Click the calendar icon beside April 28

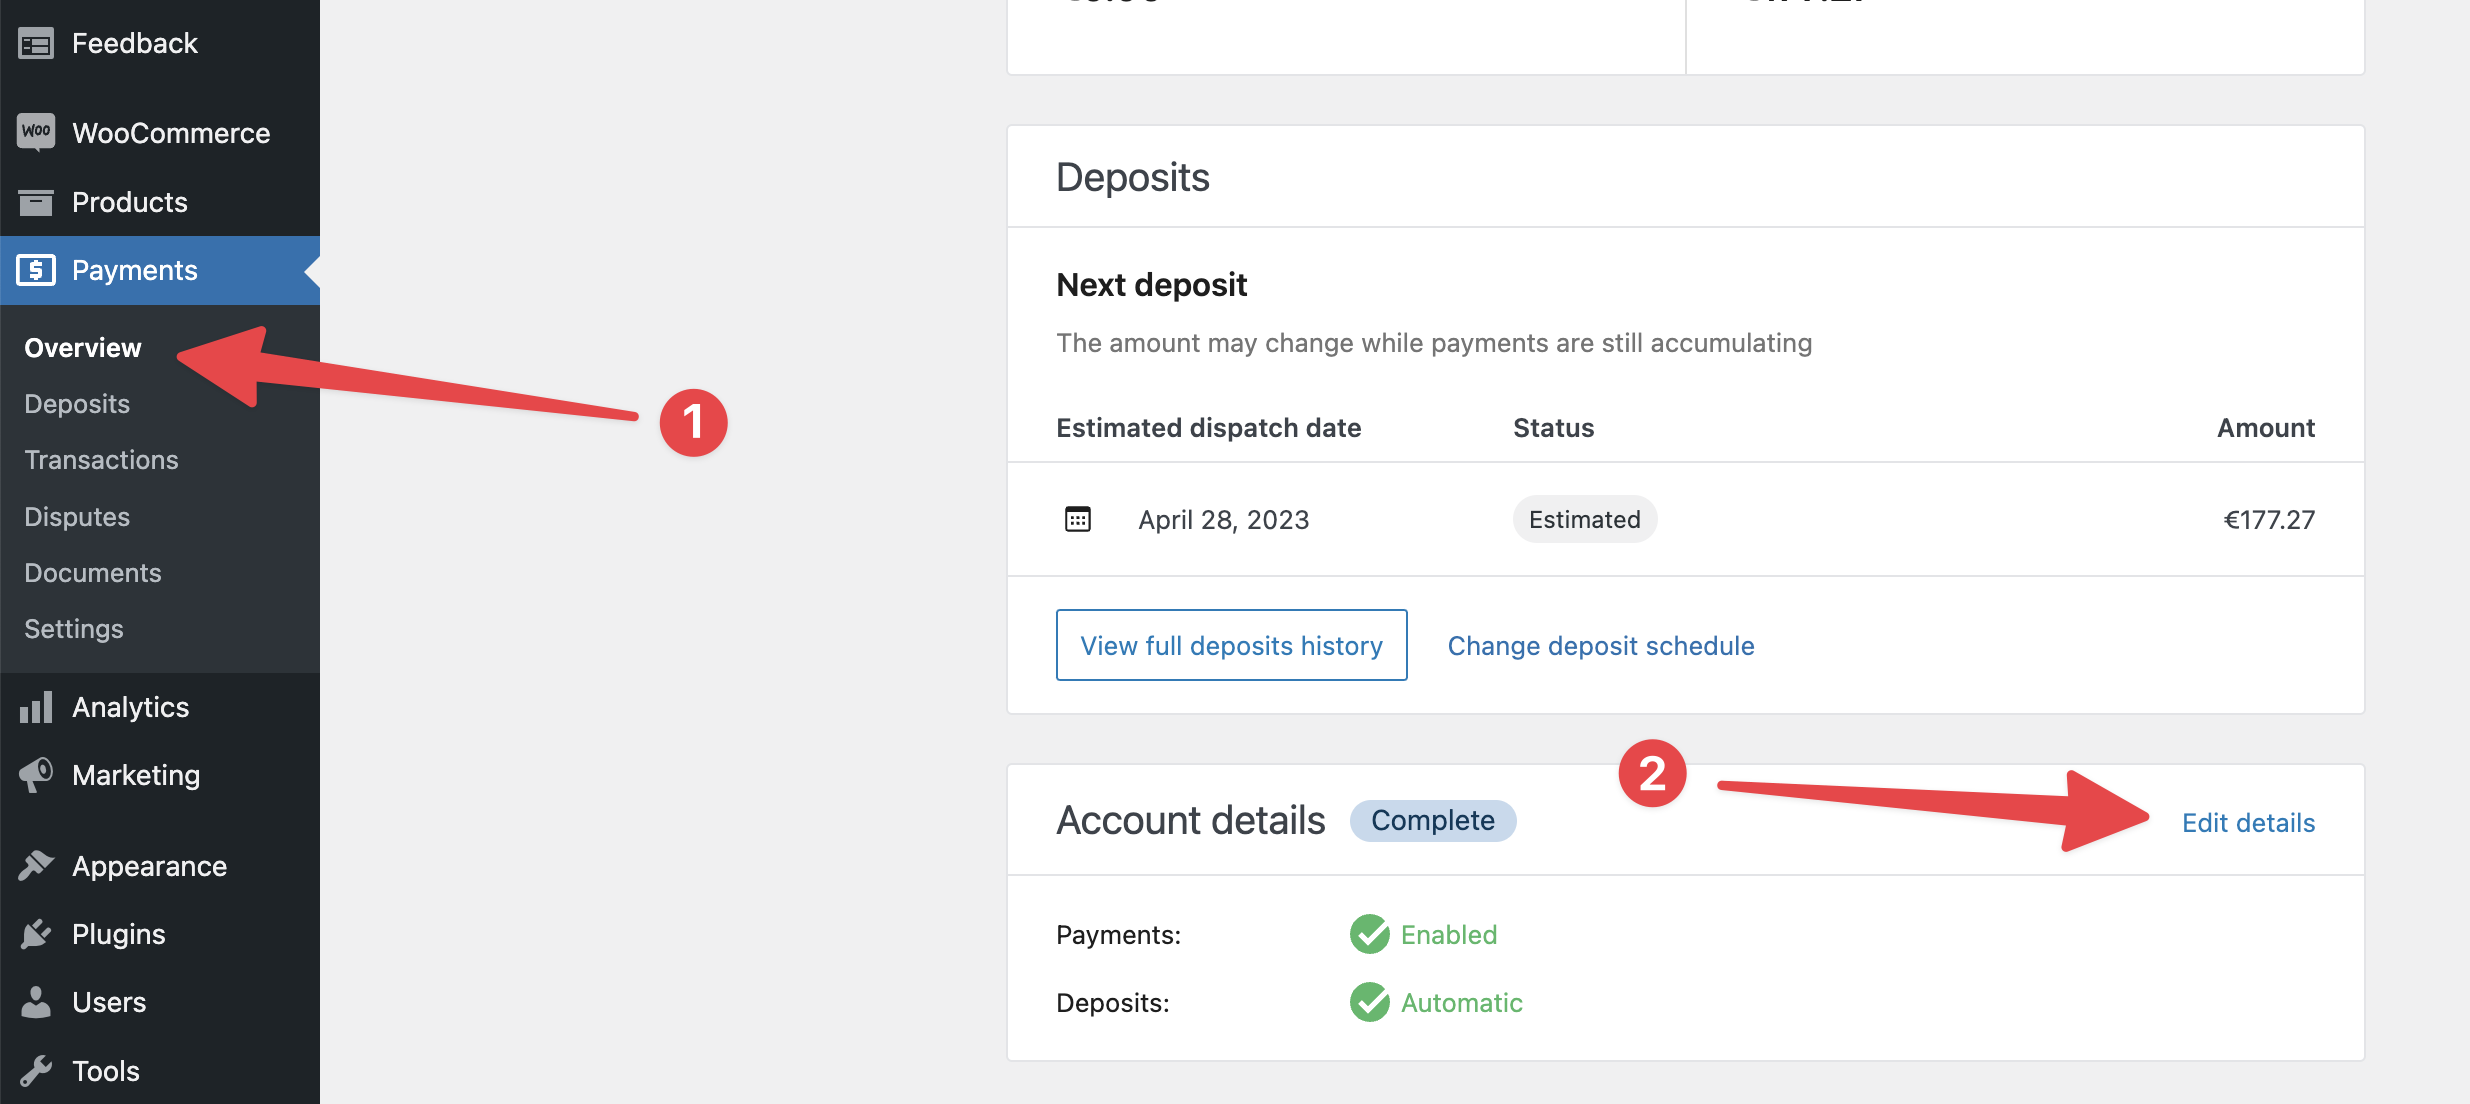click(x=1078, y=519)
